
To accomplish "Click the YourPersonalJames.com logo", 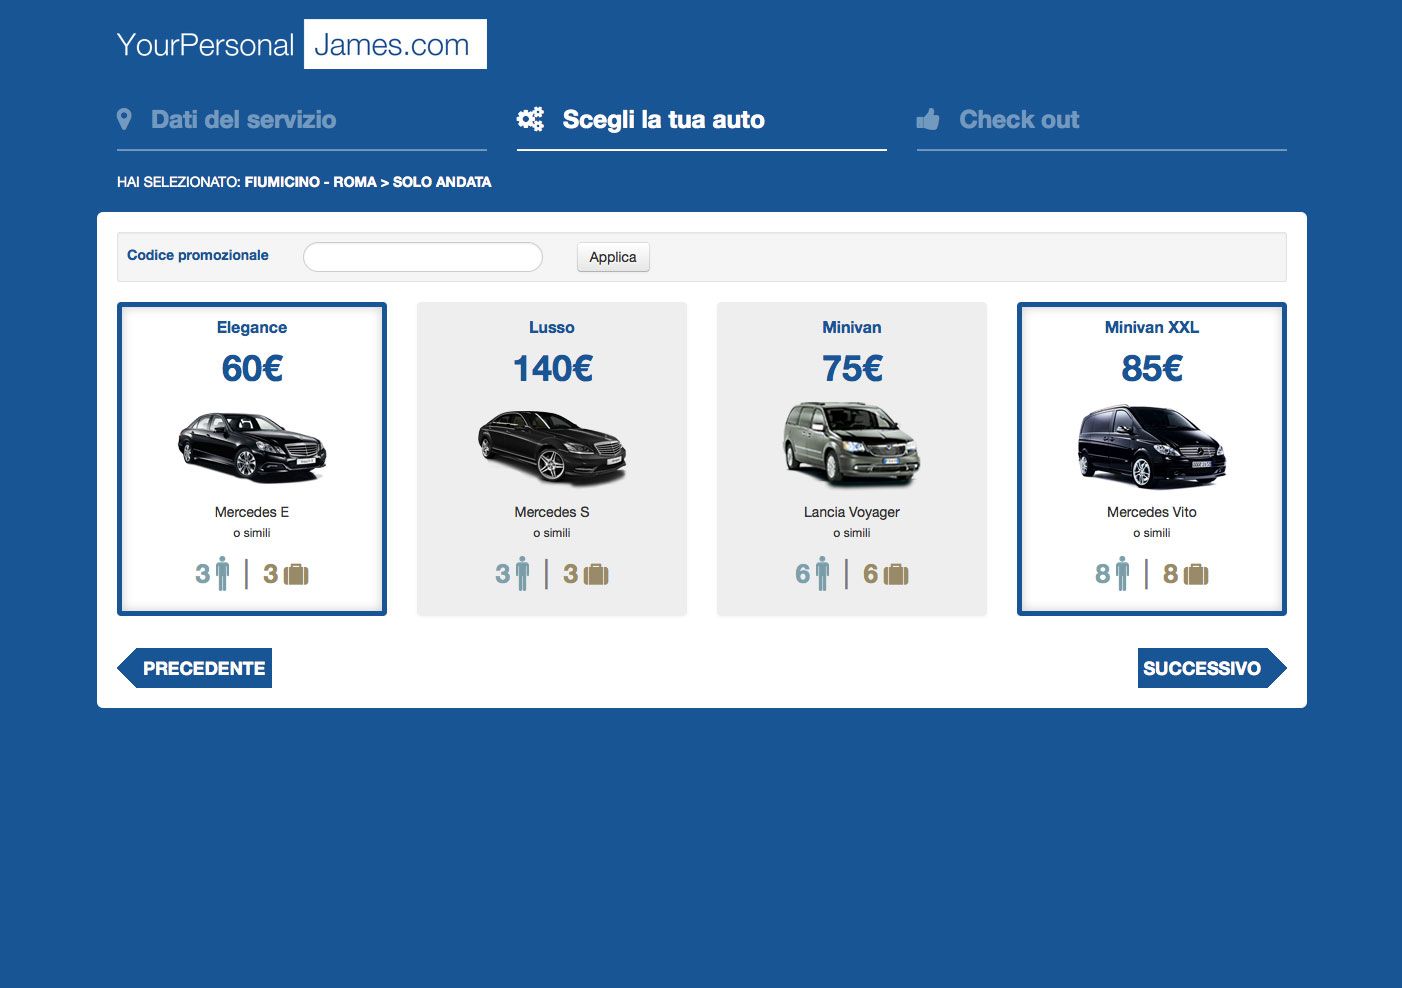I will tap(301, 44).
